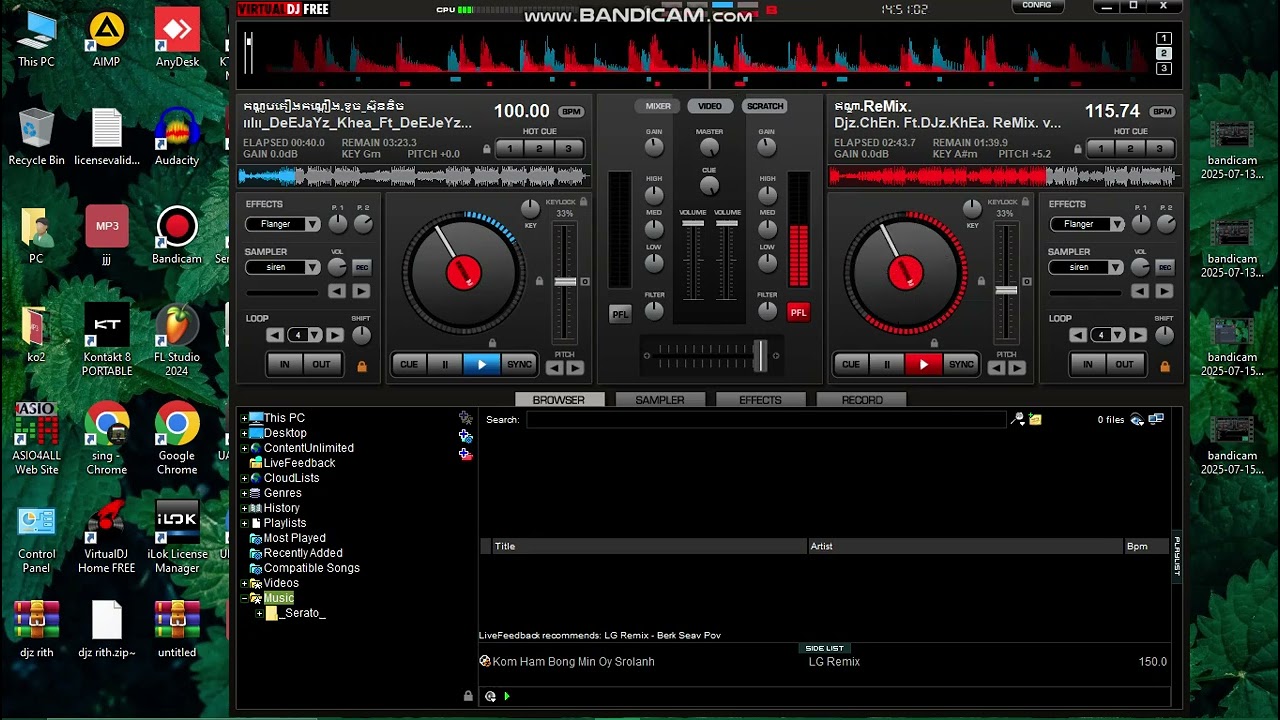Open the djz rith archive
The image size is (1280, 720).
[x=36, y=630]
